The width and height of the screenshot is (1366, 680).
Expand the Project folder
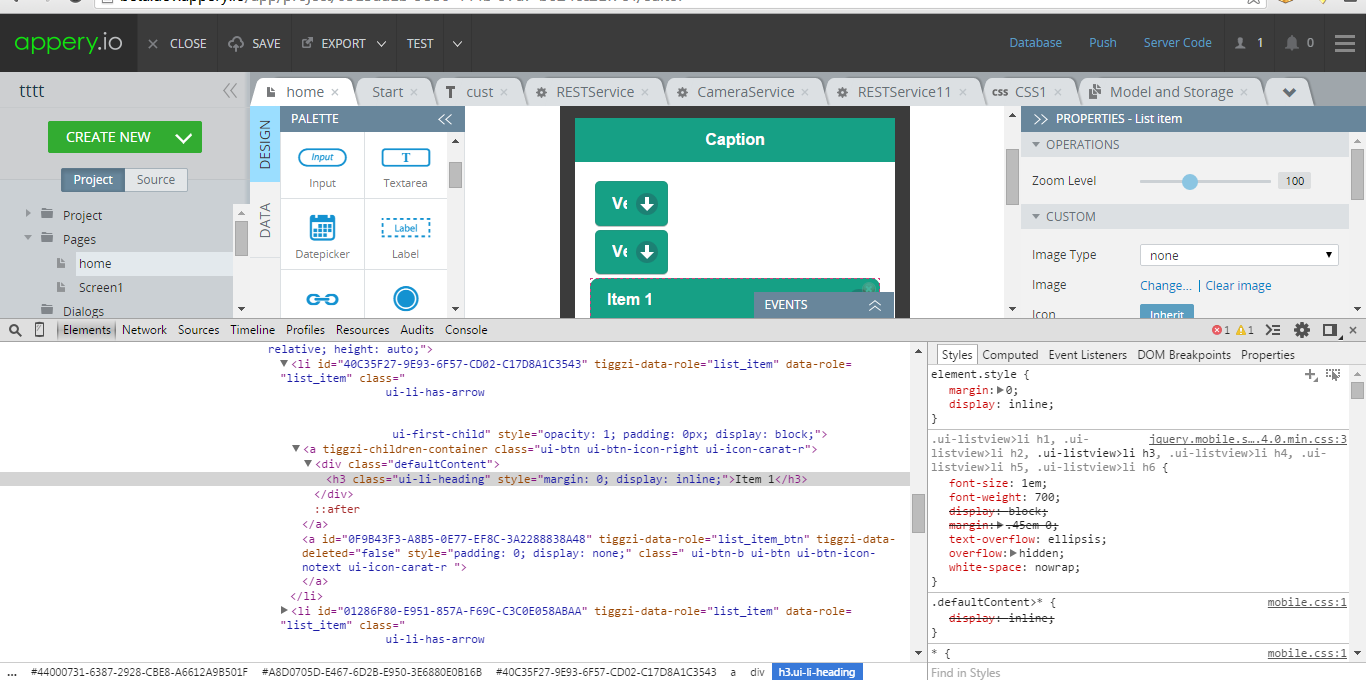tap(28, 214)
